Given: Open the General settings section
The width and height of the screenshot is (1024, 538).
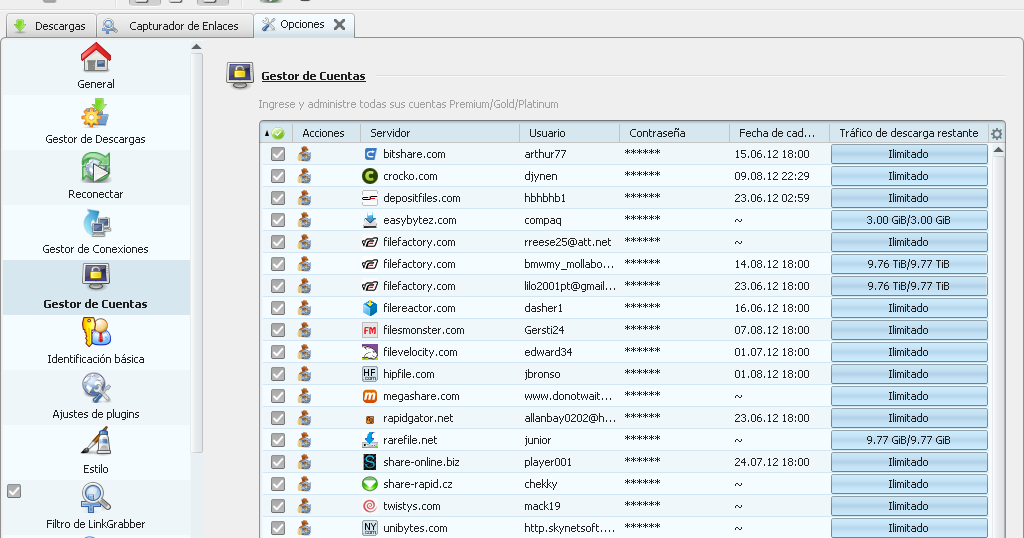Looking at the screenshot, I should [x=95, y=67].
